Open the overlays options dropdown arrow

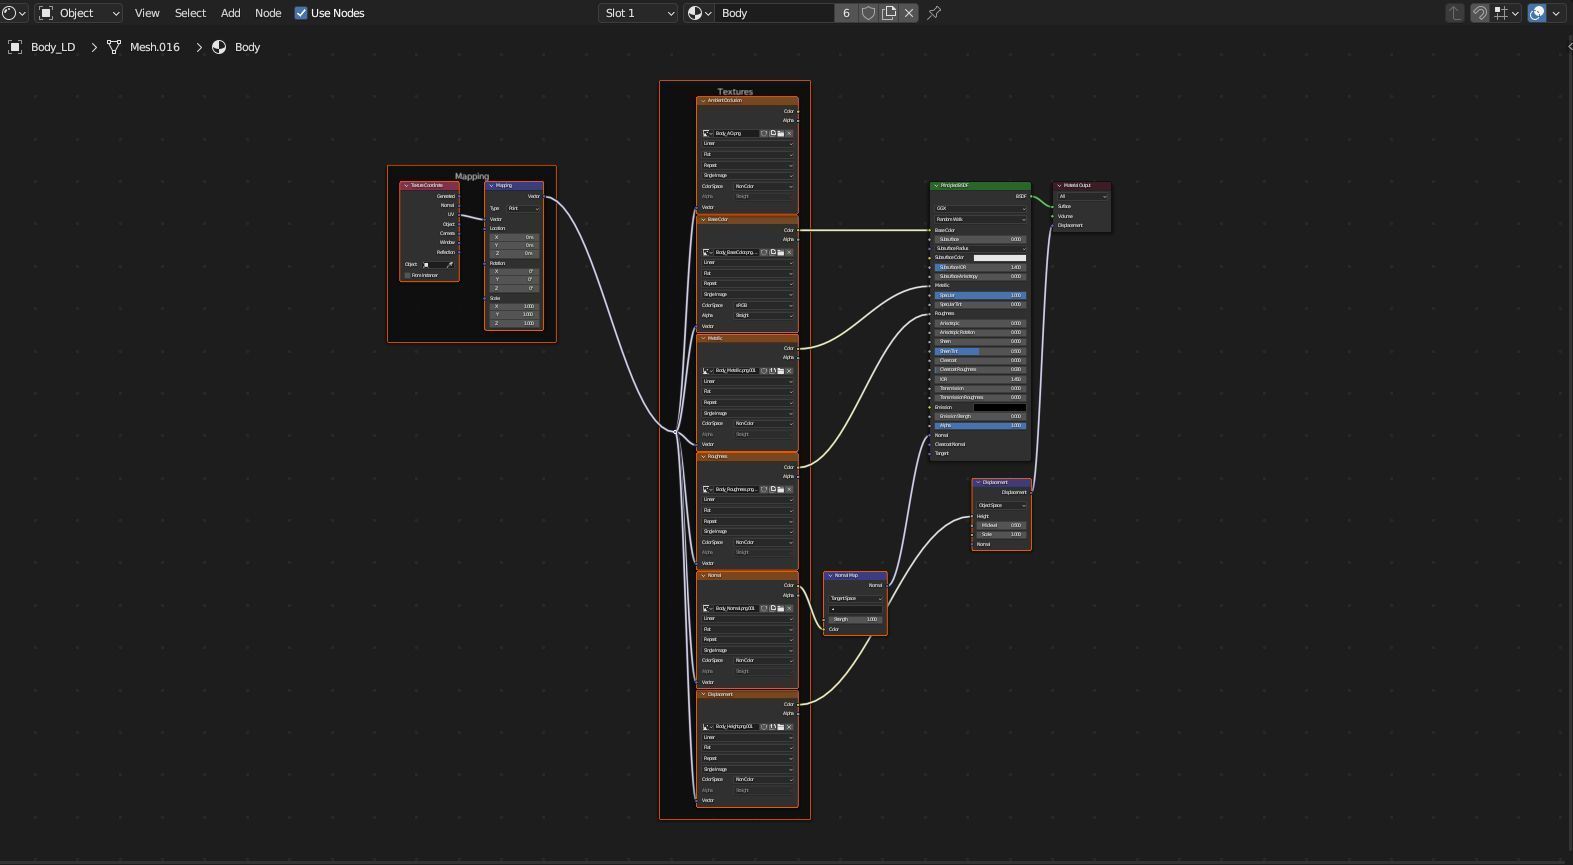[x=1556, y=13]
